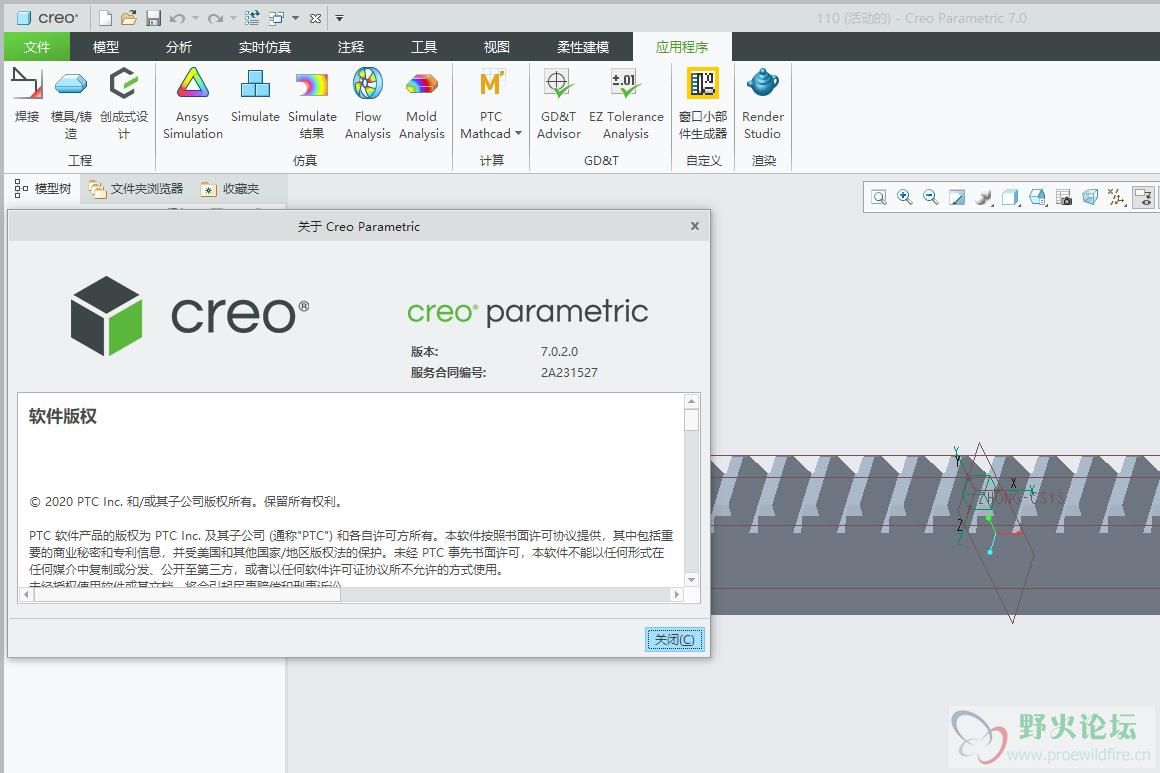Screen dimensions: 1160x773
Task: Undo the last action
Action: click(177, 18)
